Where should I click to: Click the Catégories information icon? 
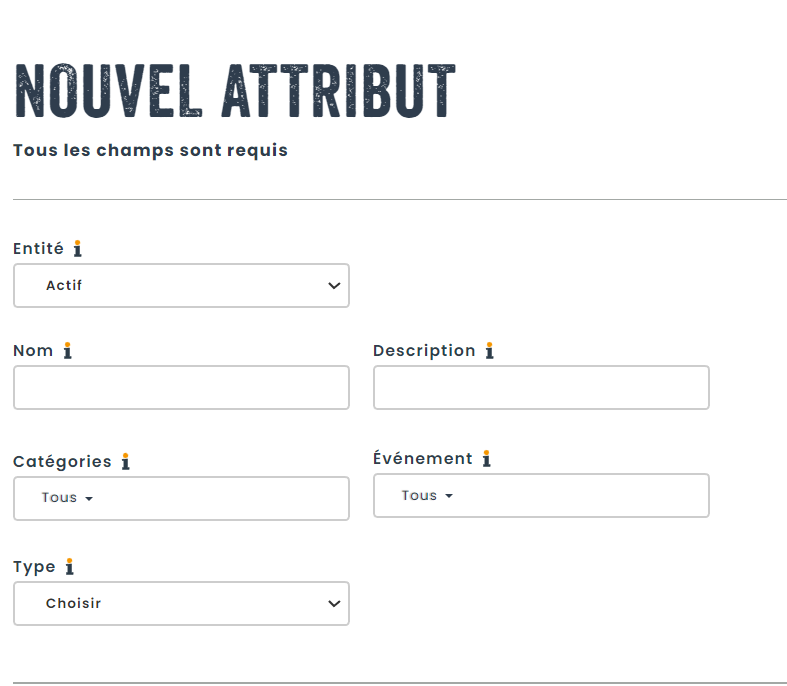tap(125, 461)
